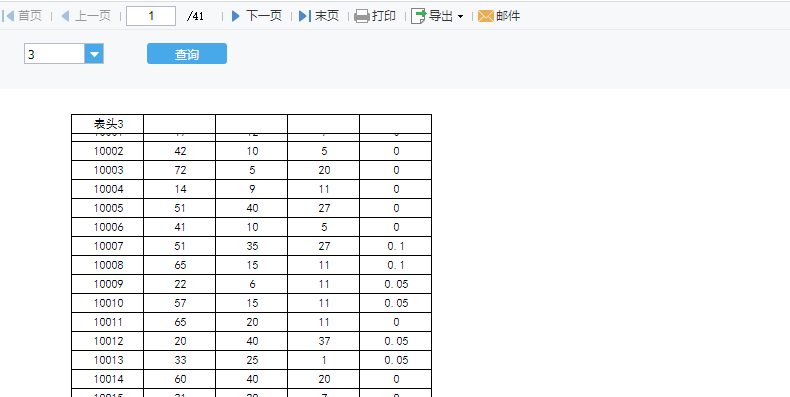Select cell 10010
Image resolution: width=790 pixels, height=397 pixels.
(108, 303)
